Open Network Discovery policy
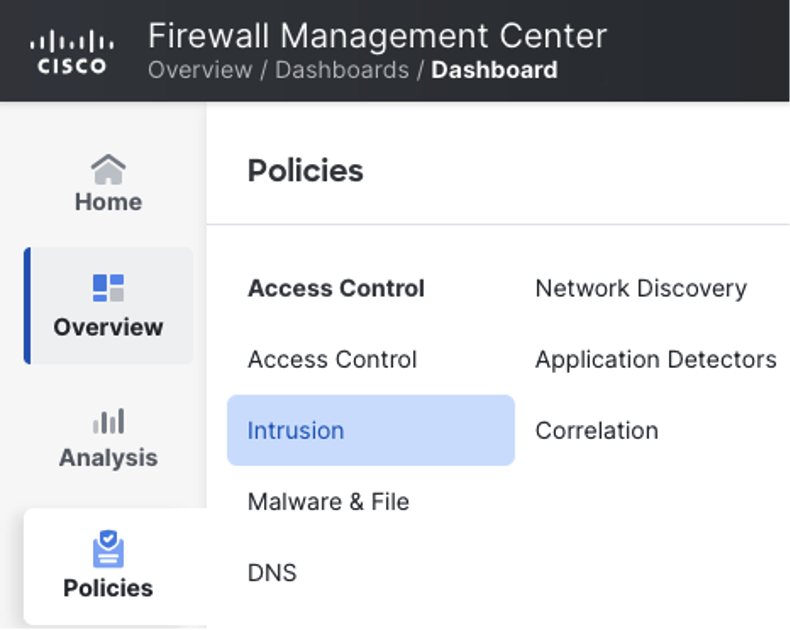Screen dimensions: 790x630 (641, 288)
